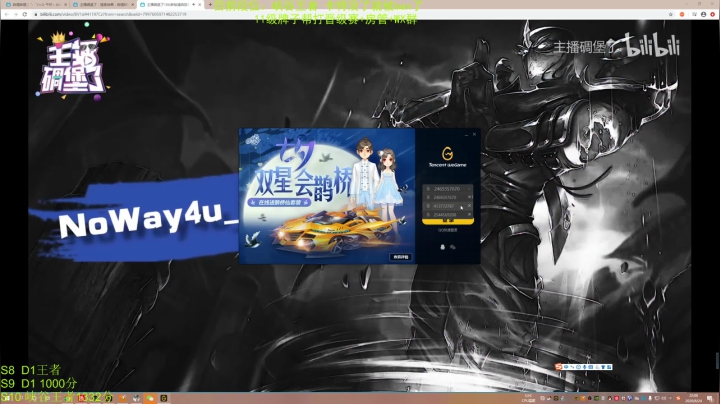Switch to the first bilibili browser tab

[34, 5]
